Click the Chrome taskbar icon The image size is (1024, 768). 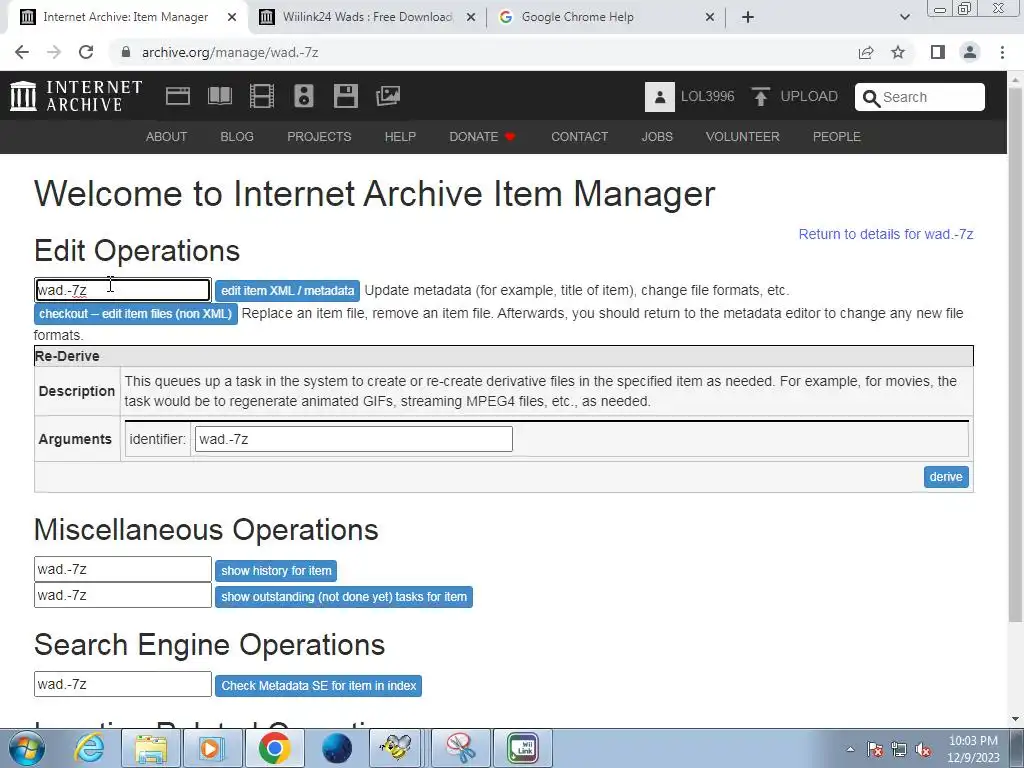click(x=274, y=748)
